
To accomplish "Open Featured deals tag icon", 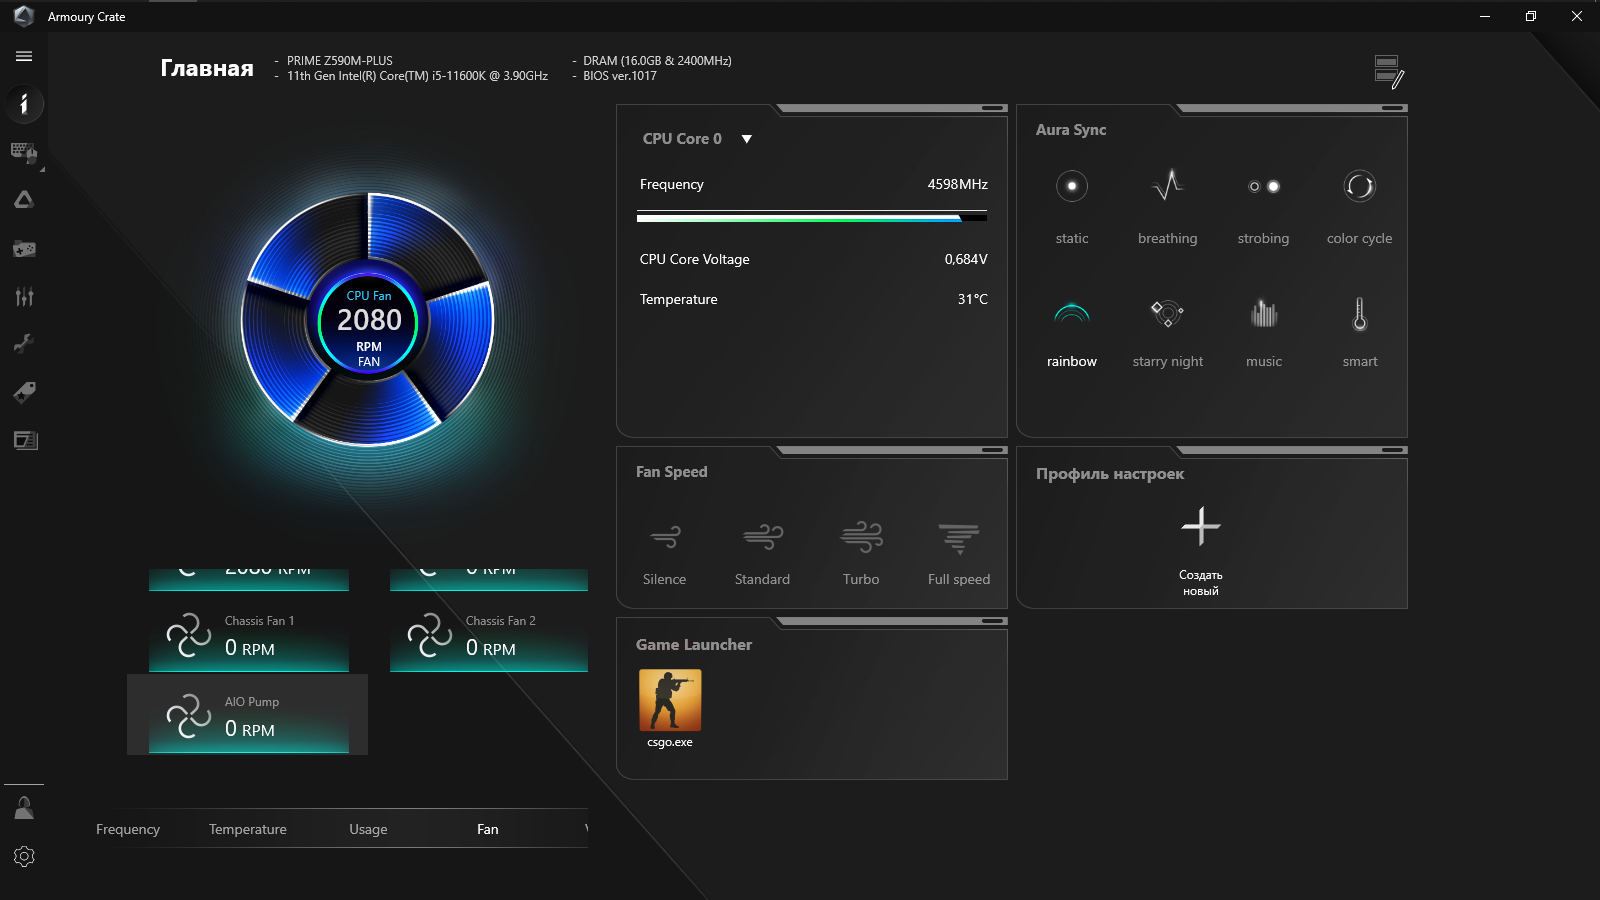I will click(x=24, y=392).
